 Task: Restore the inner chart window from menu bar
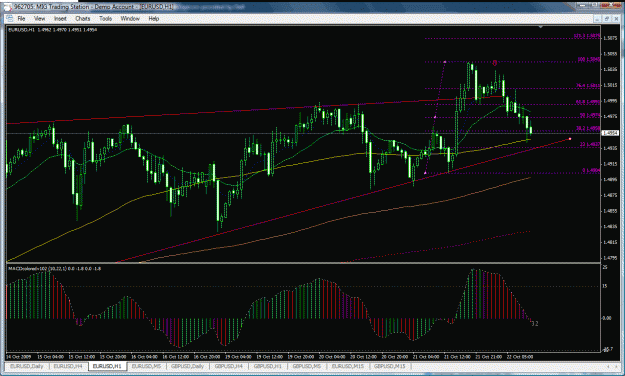(607, 18)
